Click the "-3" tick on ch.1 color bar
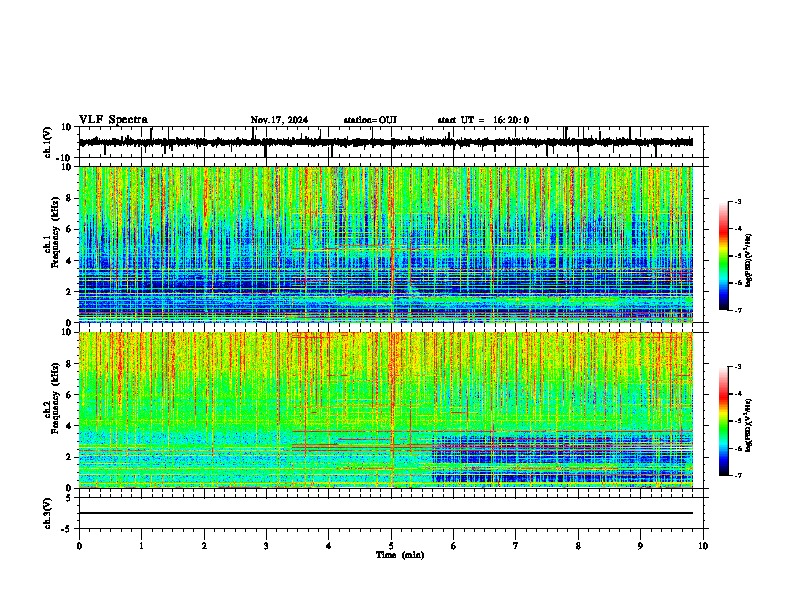This screenshot has width=792, height=612. coord(738,201)
